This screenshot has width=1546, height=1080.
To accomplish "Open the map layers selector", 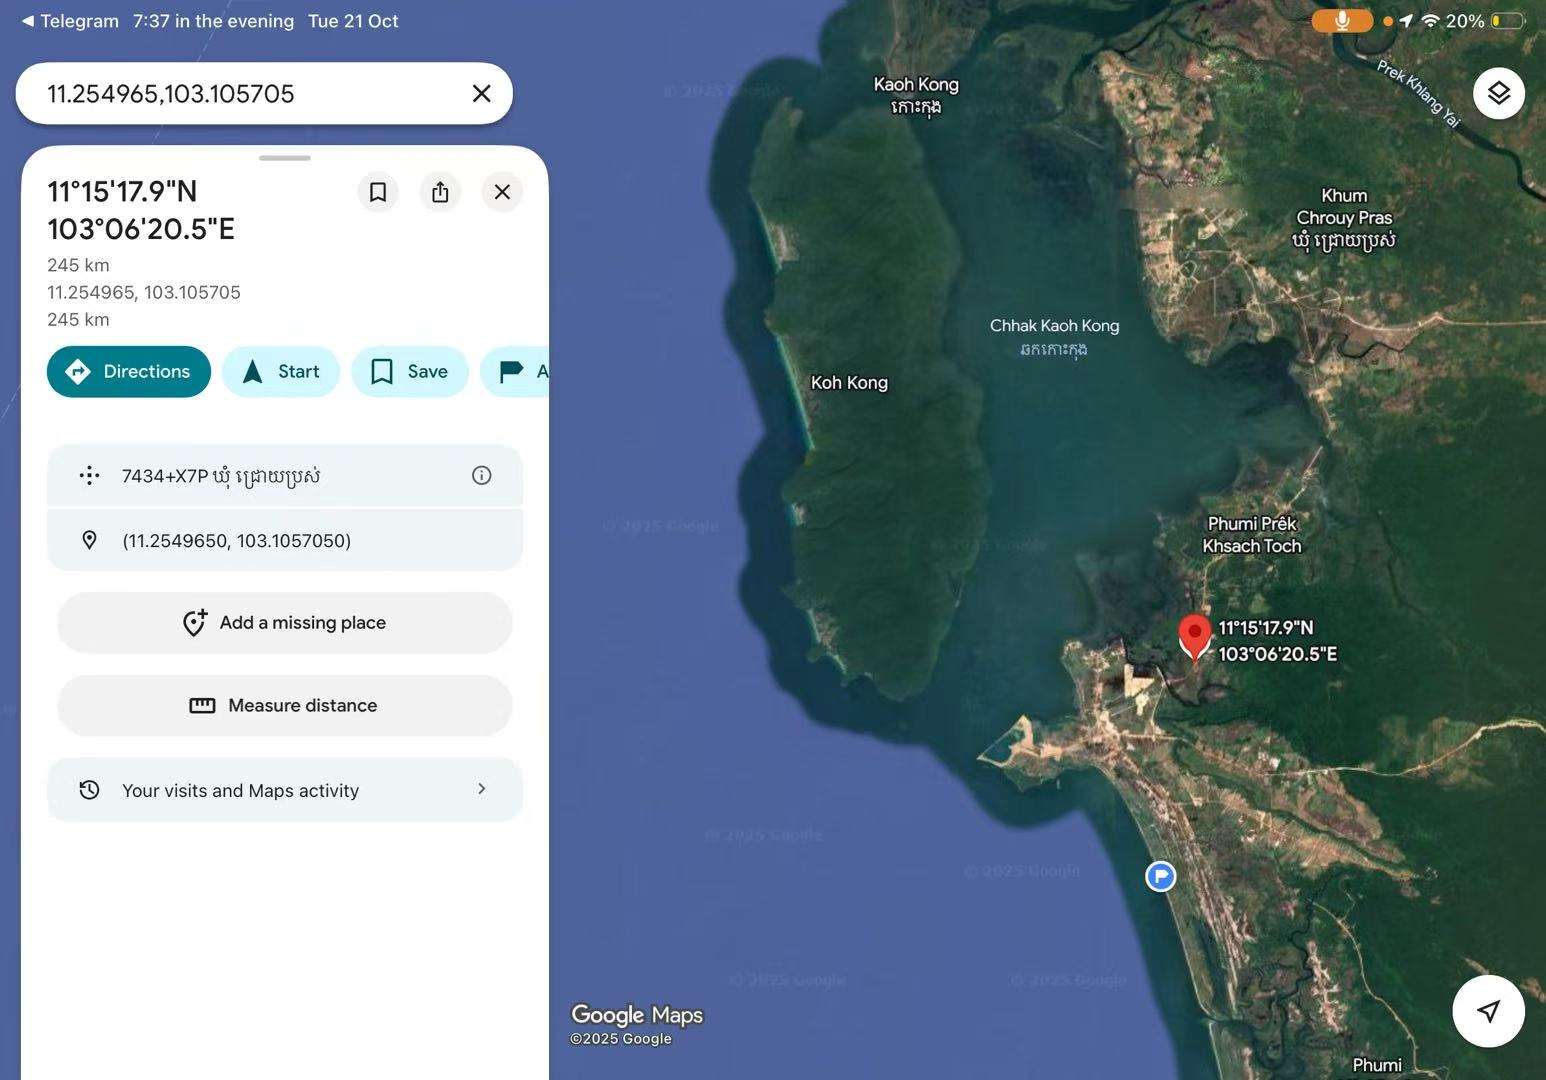I will pos(1498,93).
